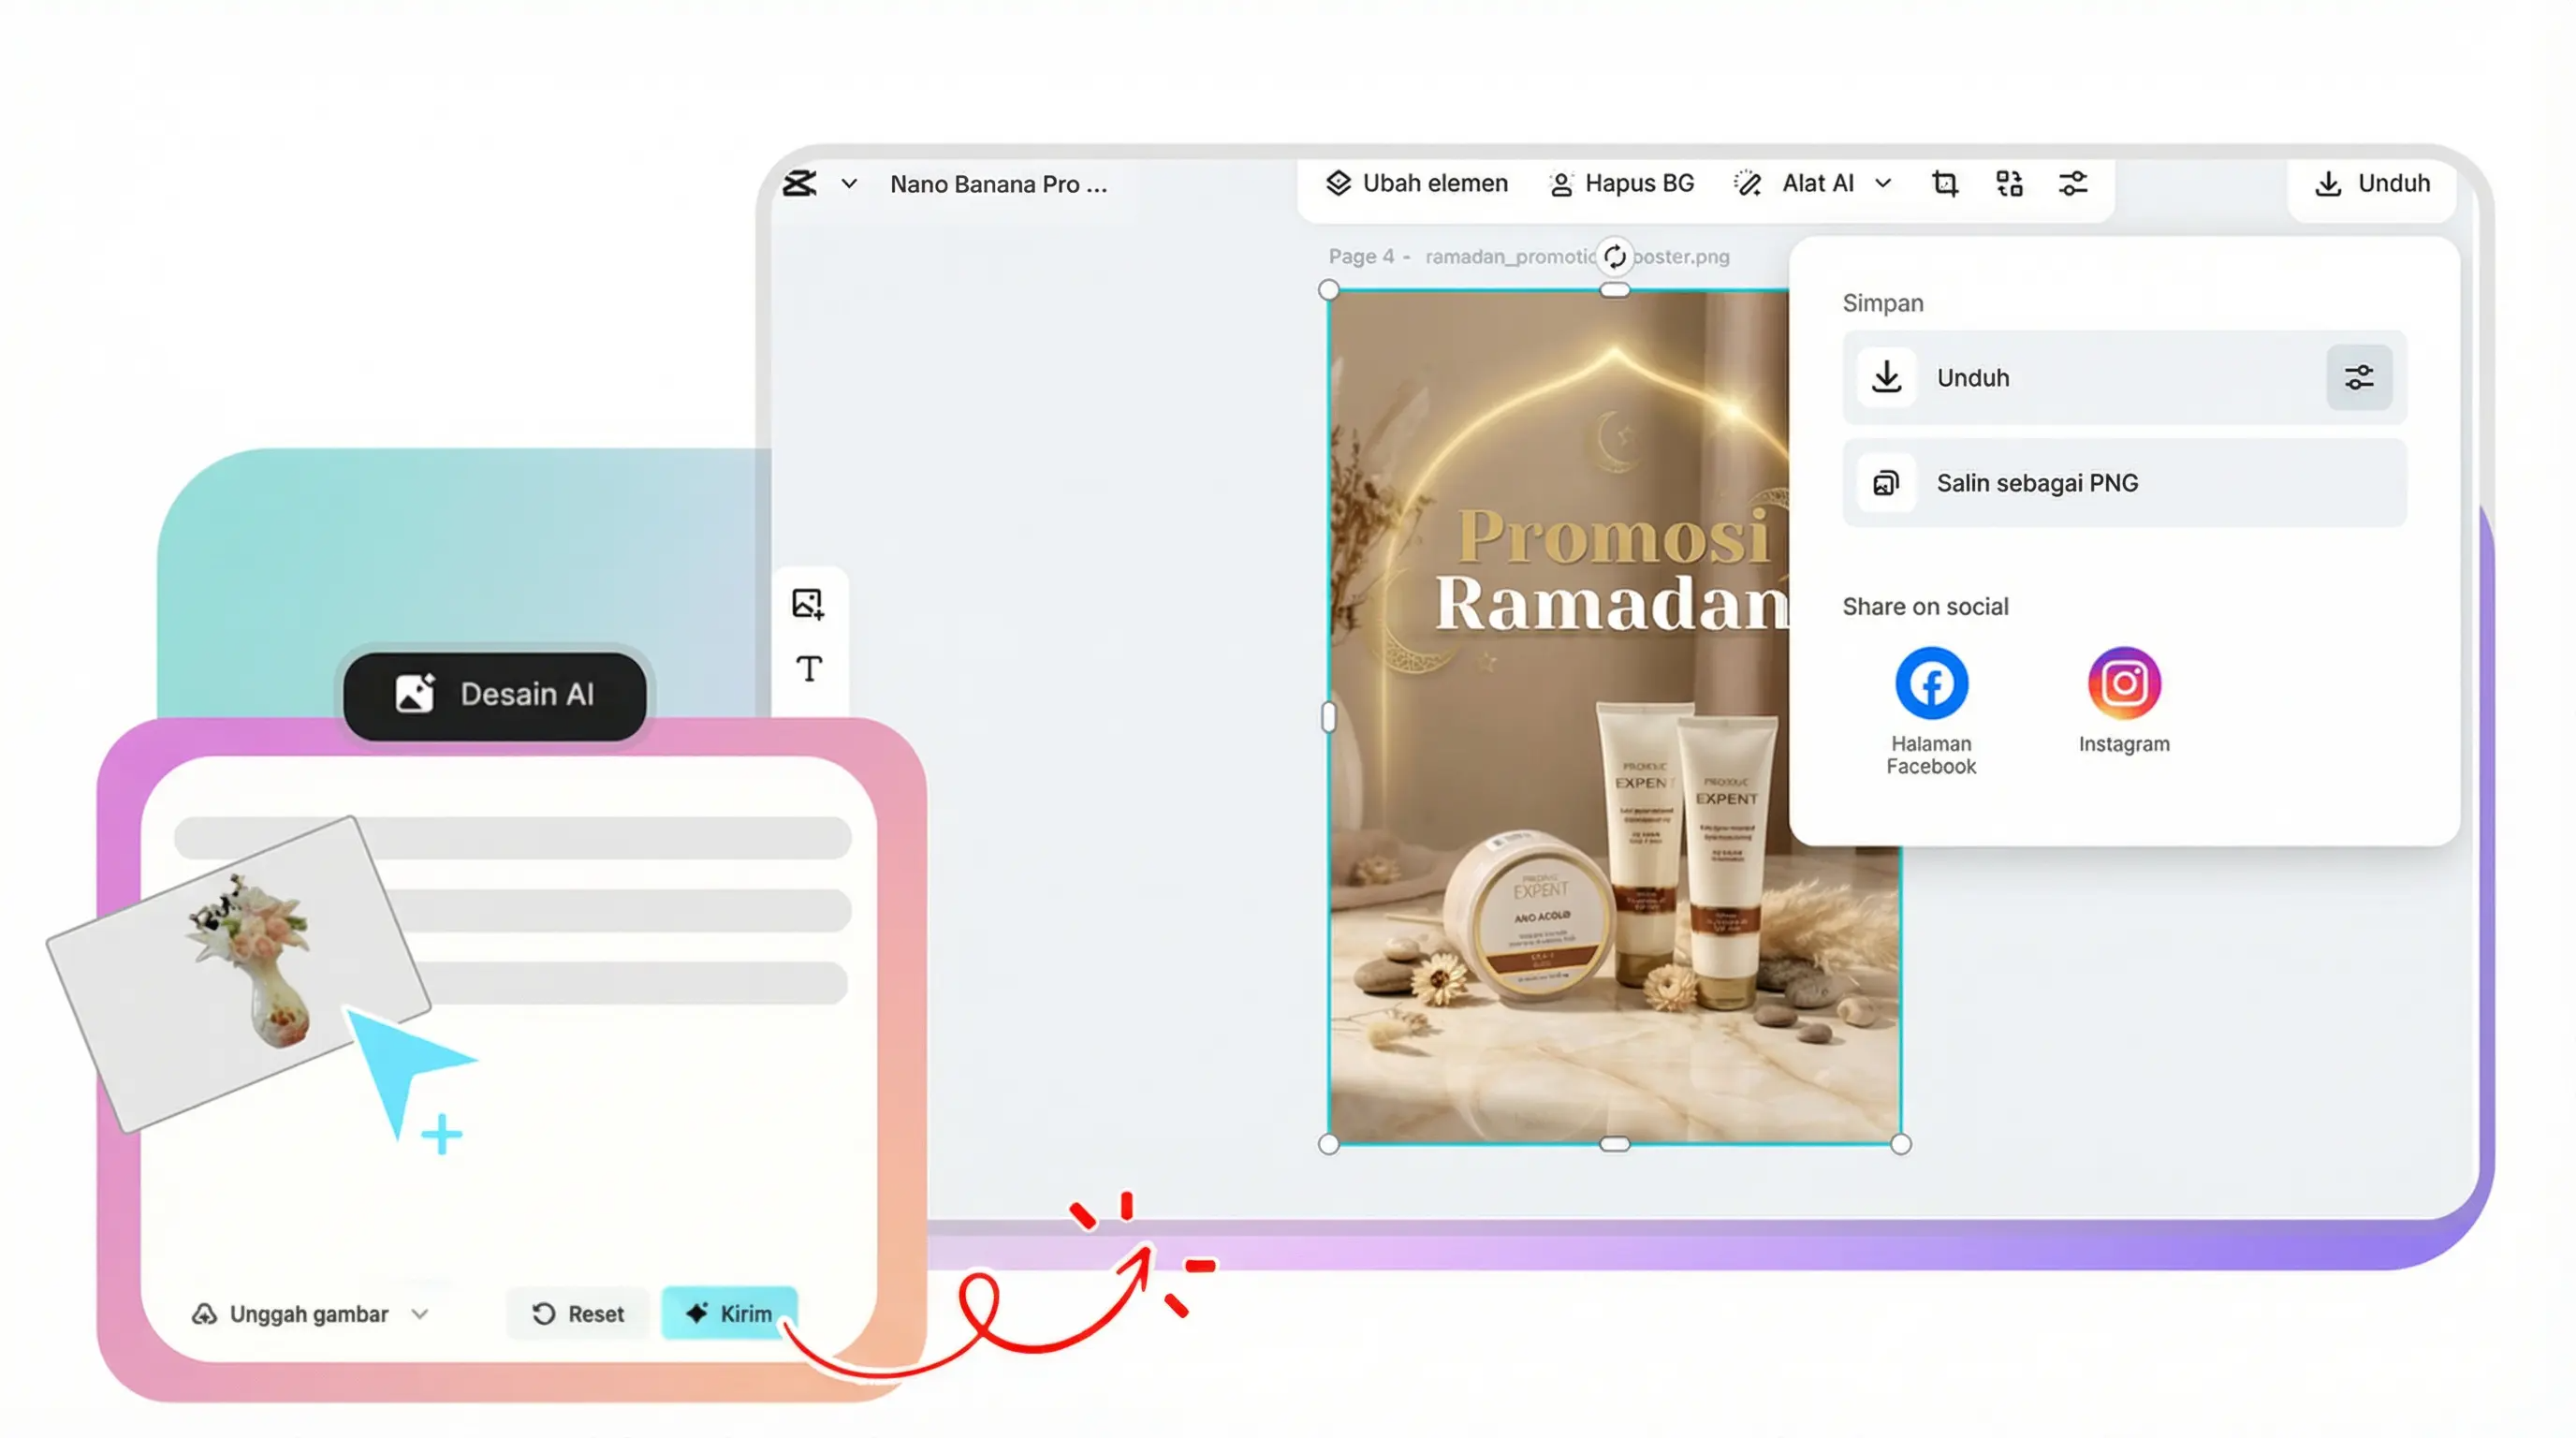Expand the chevron beside the CapCut logo
This screenshot has height=1438, width=2576.
tap(849, 184)
